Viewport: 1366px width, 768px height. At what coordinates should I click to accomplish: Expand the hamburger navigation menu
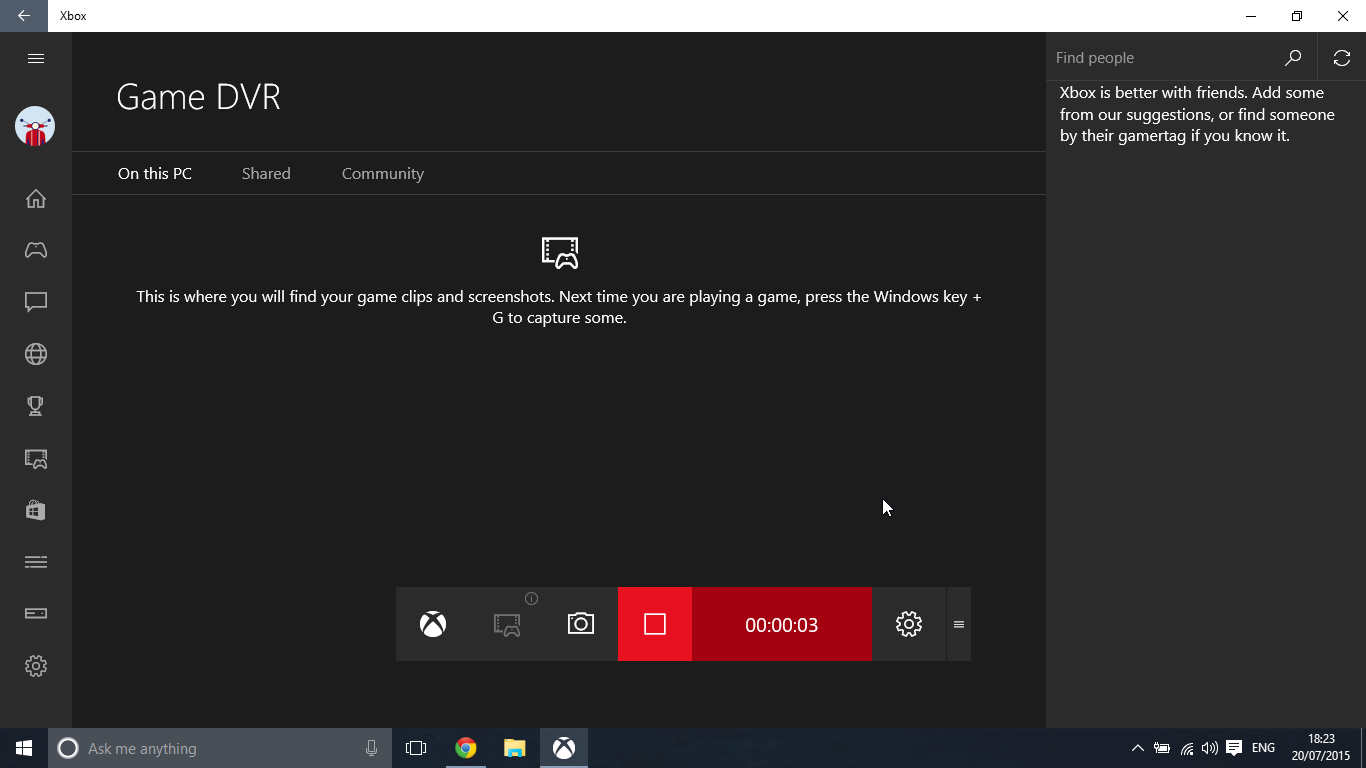tap(35, 58)
